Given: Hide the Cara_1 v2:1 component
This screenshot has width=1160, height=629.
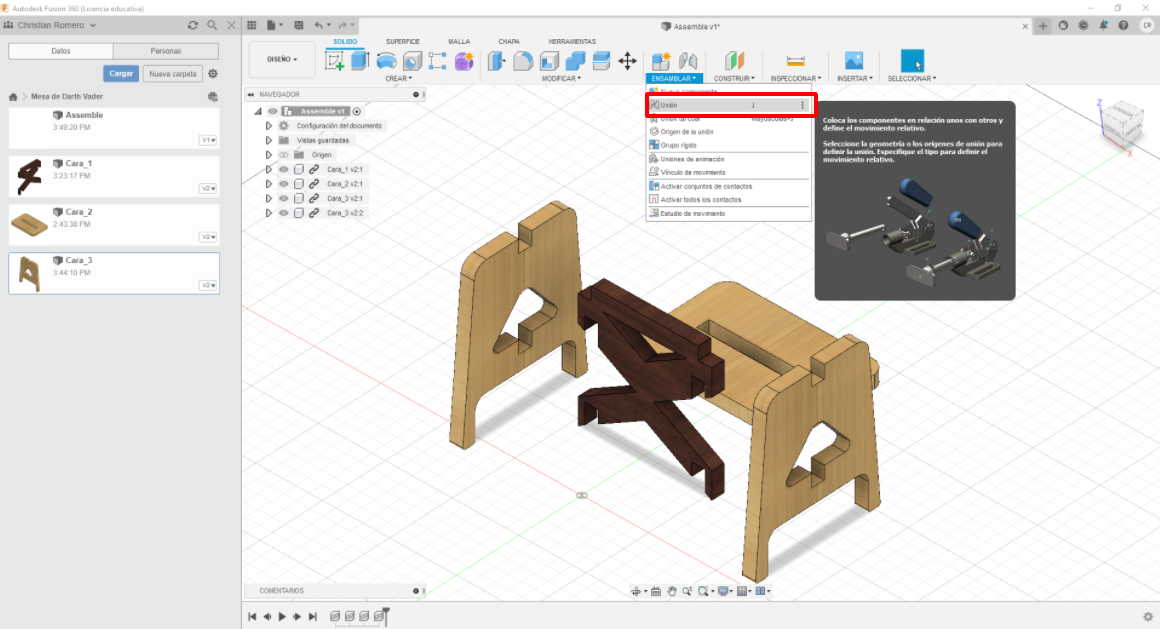Looking at the screenshot, I should coord(283,169).
